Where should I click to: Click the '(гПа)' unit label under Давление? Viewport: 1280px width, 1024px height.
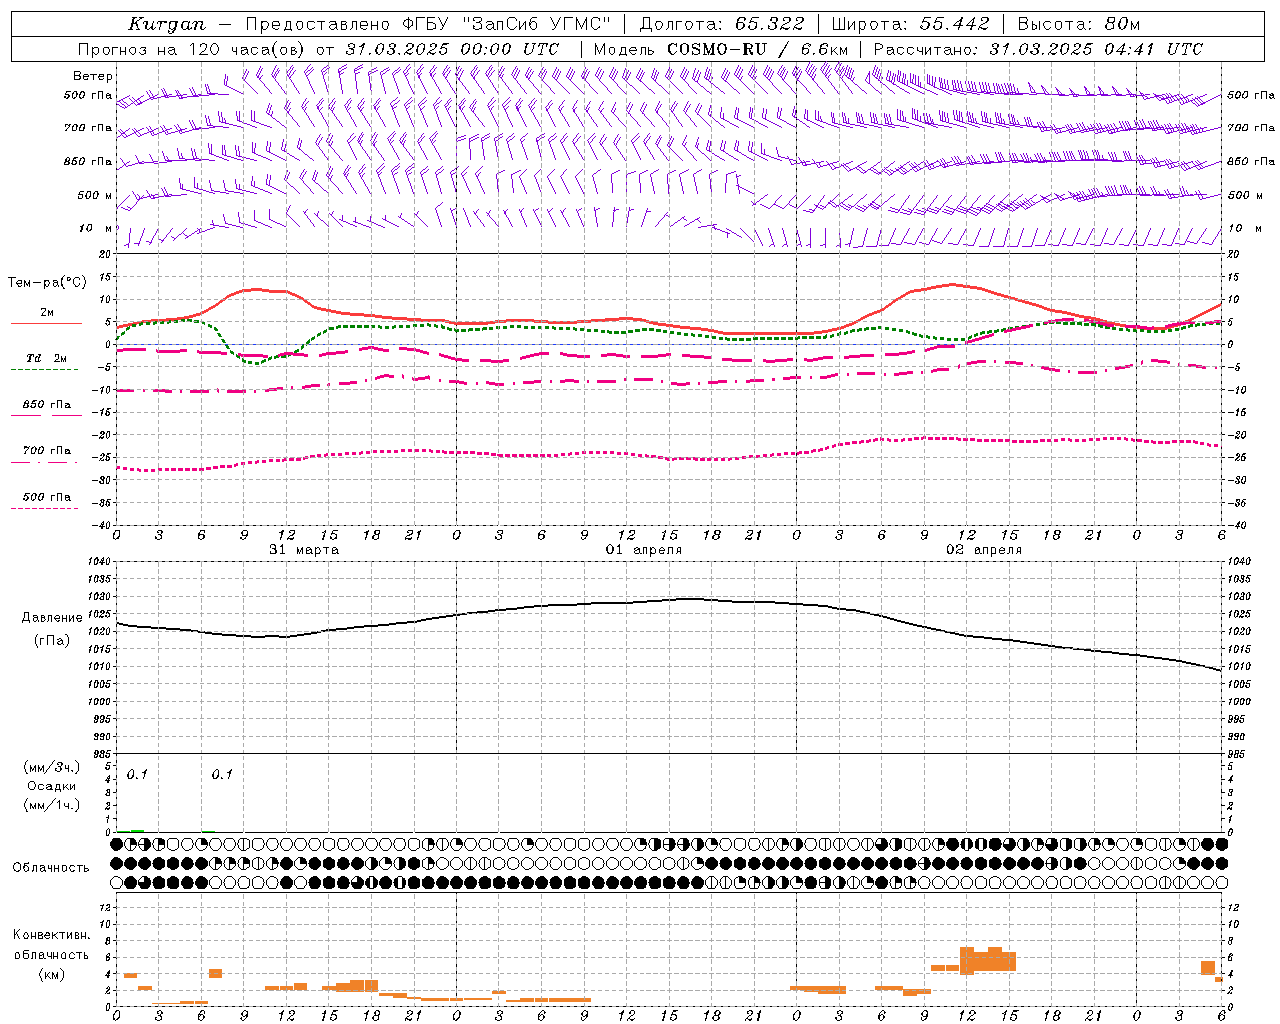tap(52, 641)
